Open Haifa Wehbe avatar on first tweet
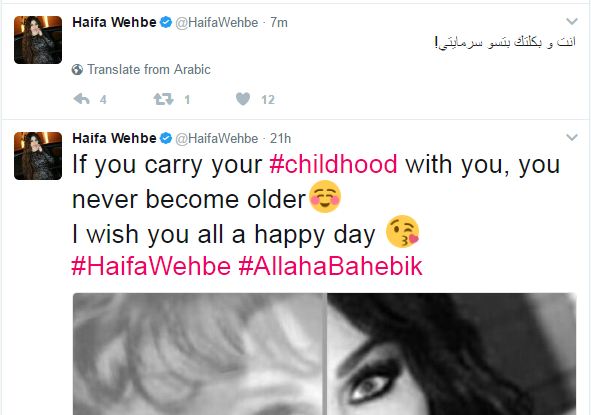 point(38,40)
